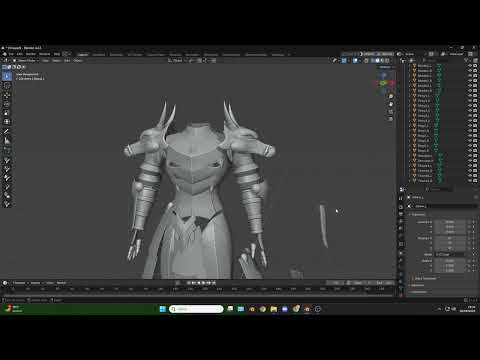Select the Rotate tool in left toolbar
This screenshot has width=480, height=360.
[7, 104]
